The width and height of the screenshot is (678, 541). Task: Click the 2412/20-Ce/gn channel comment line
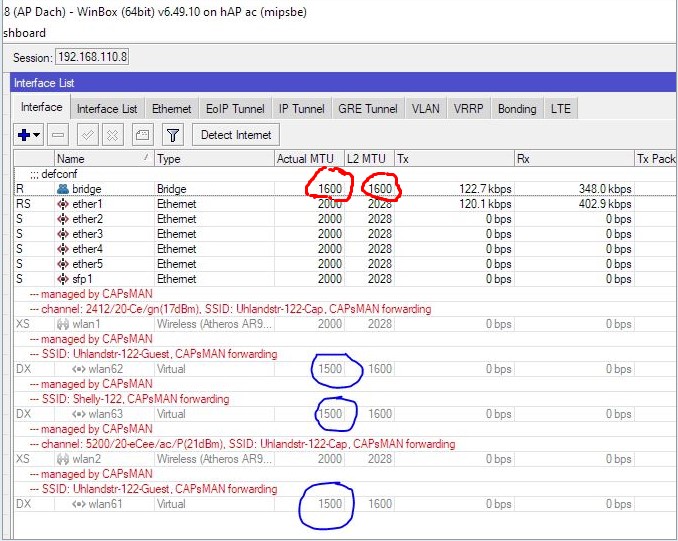(230, 309)
